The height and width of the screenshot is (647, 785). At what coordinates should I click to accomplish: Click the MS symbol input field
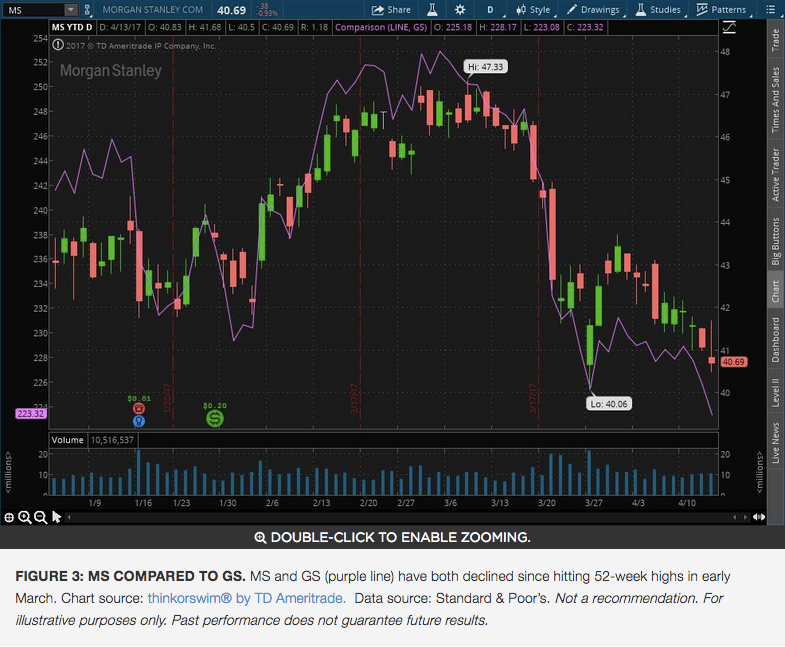point(34,10)
